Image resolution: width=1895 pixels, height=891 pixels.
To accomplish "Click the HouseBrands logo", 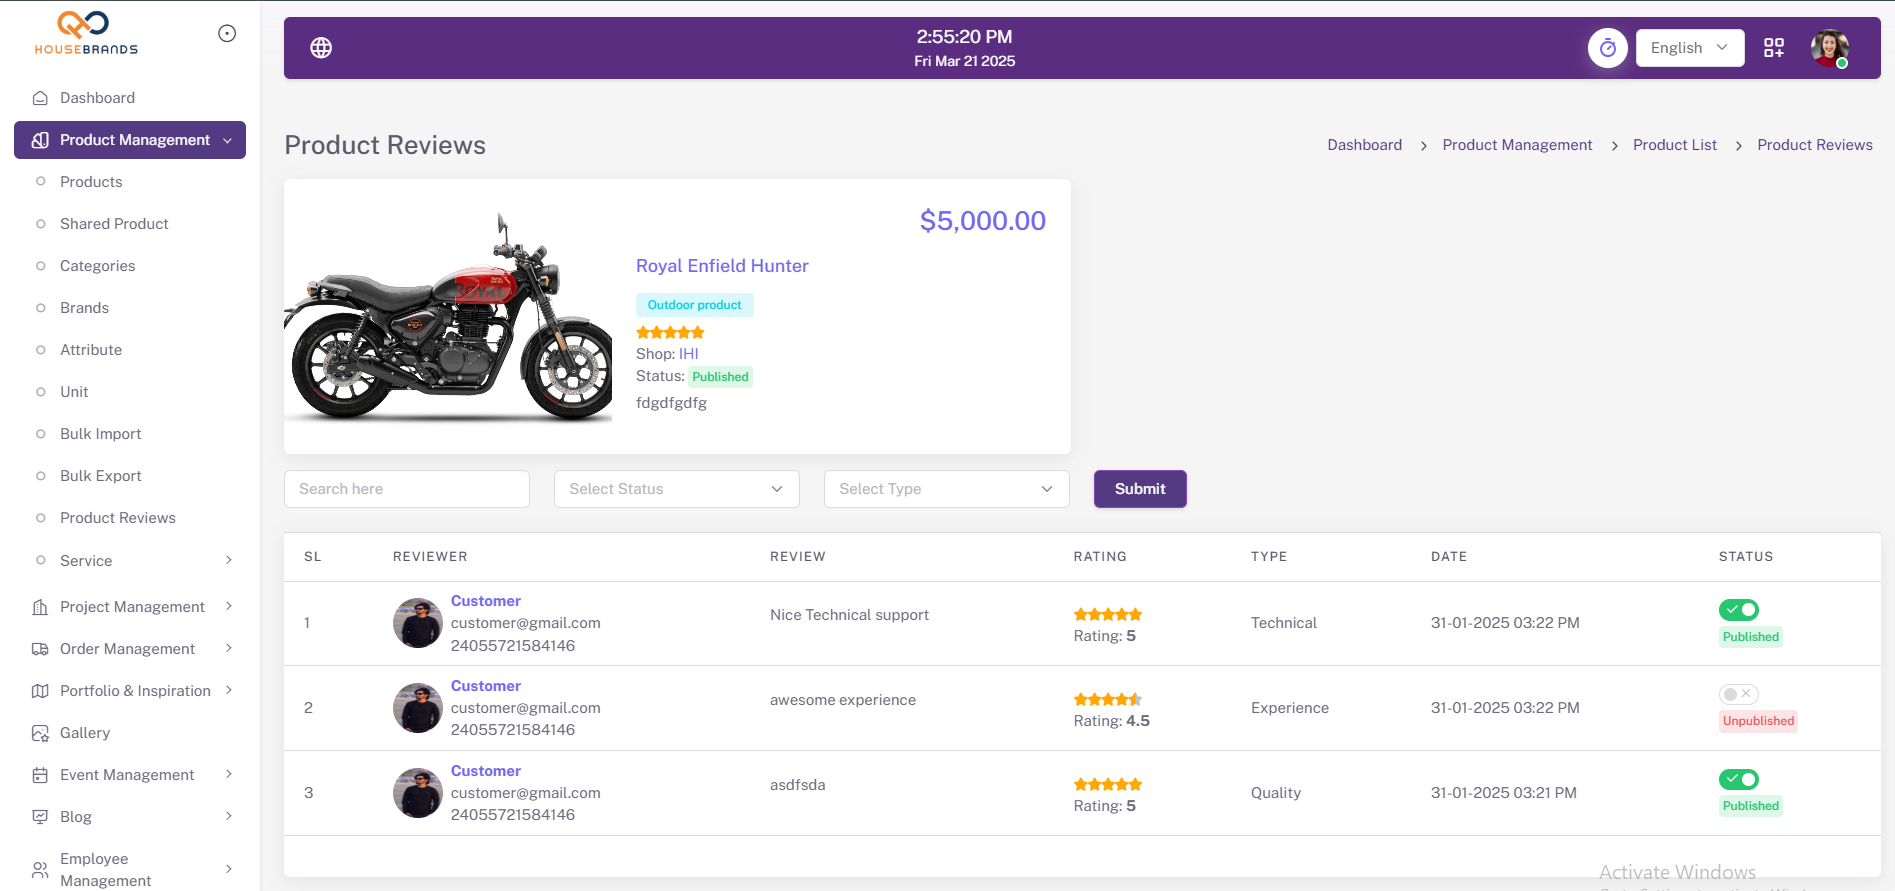I will tap(86, 33).
